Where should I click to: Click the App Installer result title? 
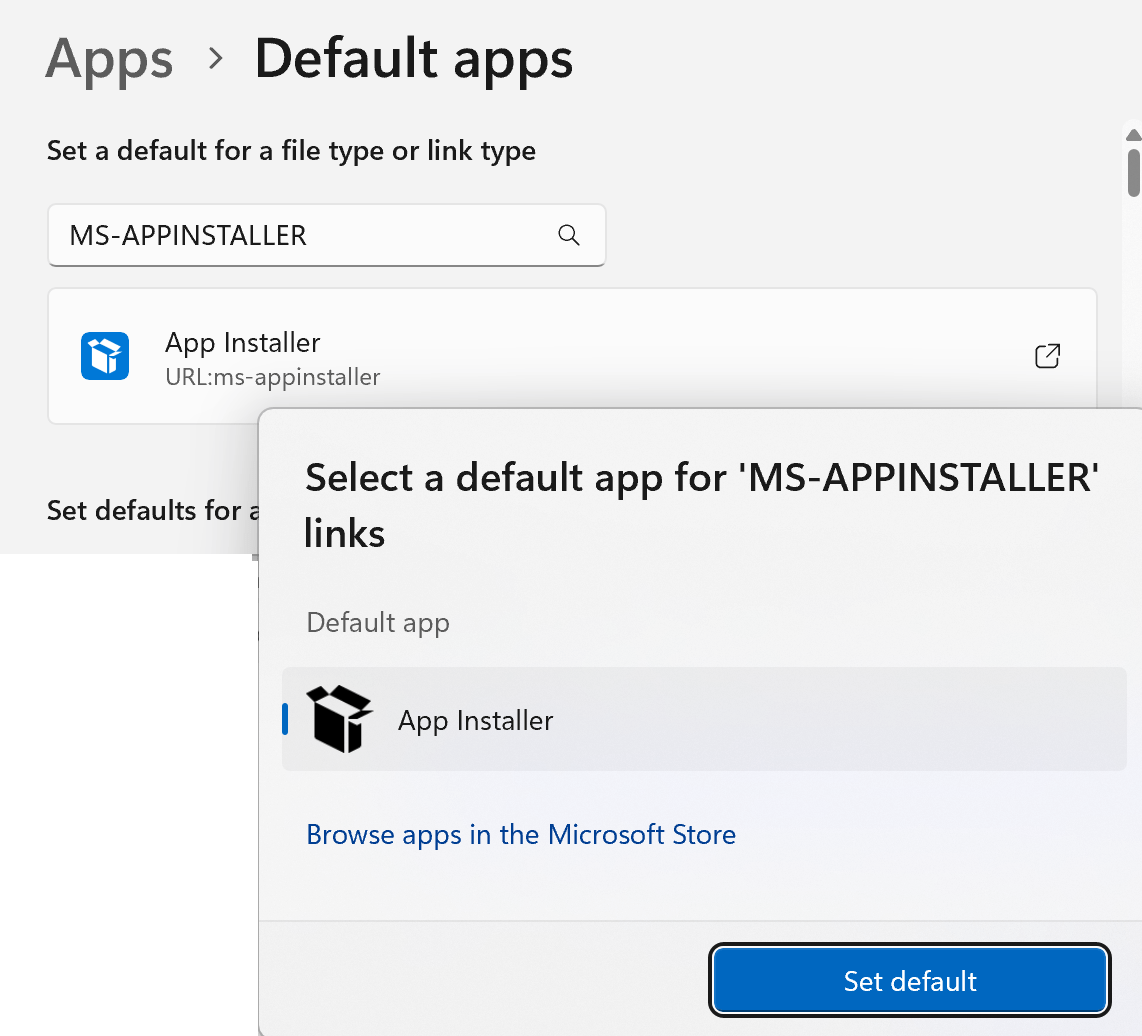pyautogui.click(x=243, y=342)
